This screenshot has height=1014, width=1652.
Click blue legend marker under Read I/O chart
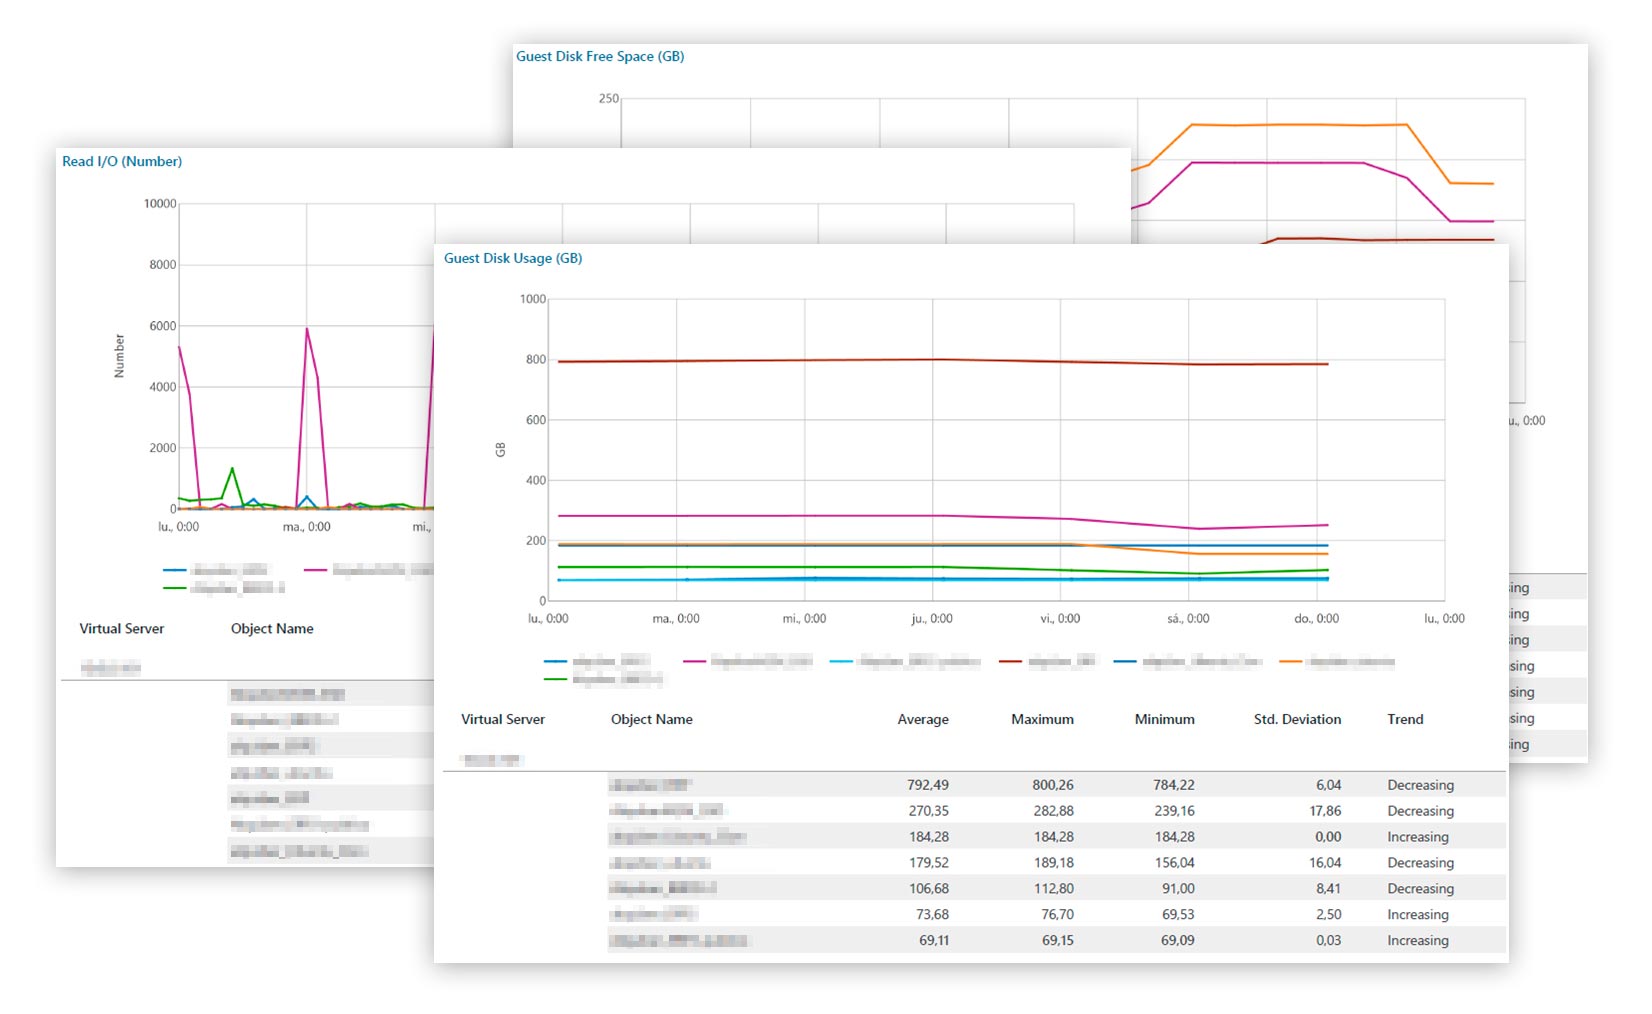click(x=175, y=570)
